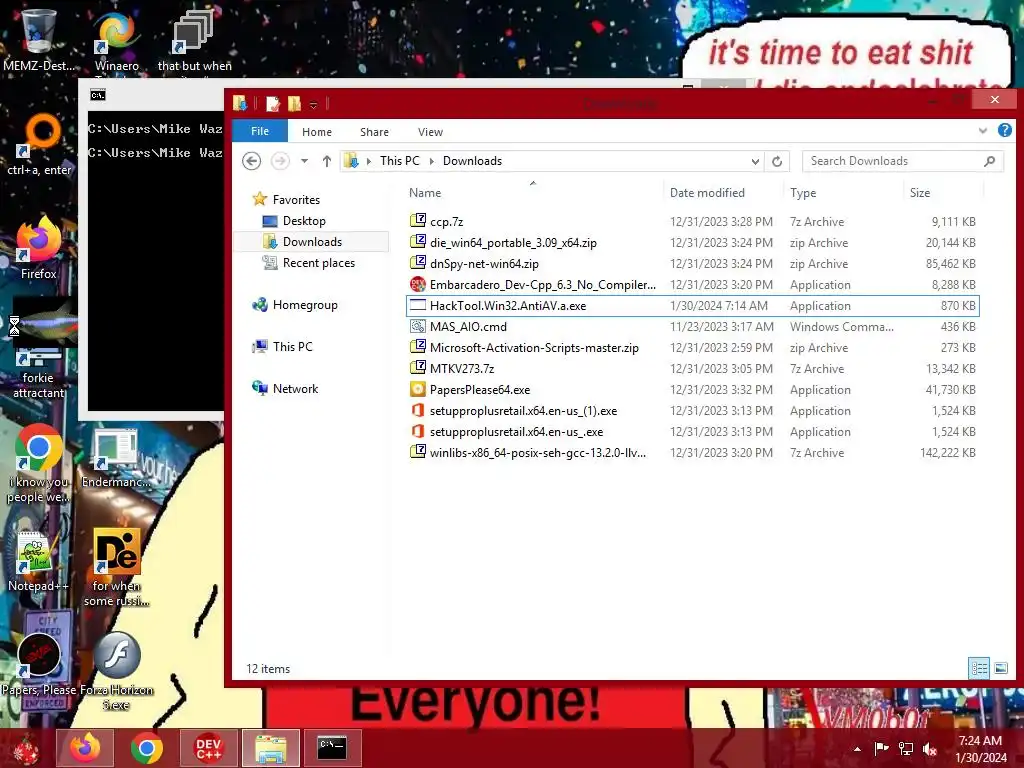This screenshot has height=768, width=1024.
Task: Open the Endermanc... desktop shortcut
Action: pos(116,457)
